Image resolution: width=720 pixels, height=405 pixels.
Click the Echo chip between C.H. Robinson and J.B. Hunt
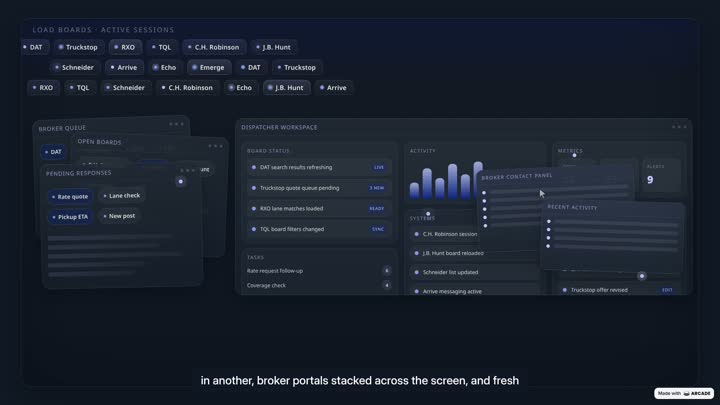point(241,88)
